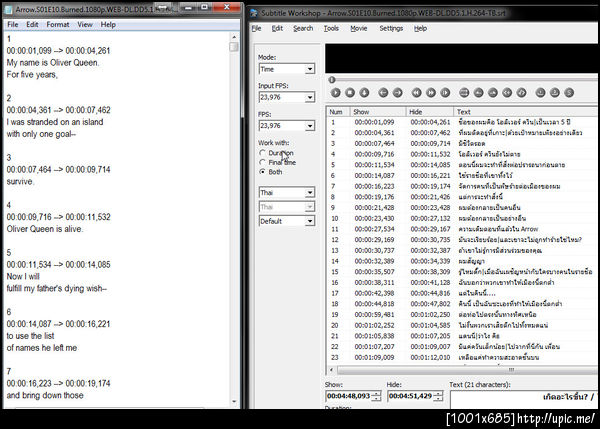Open Subtitle Workshop File menu
The image size is (600, 429).
pyautogui.click(x=256, y=28)
